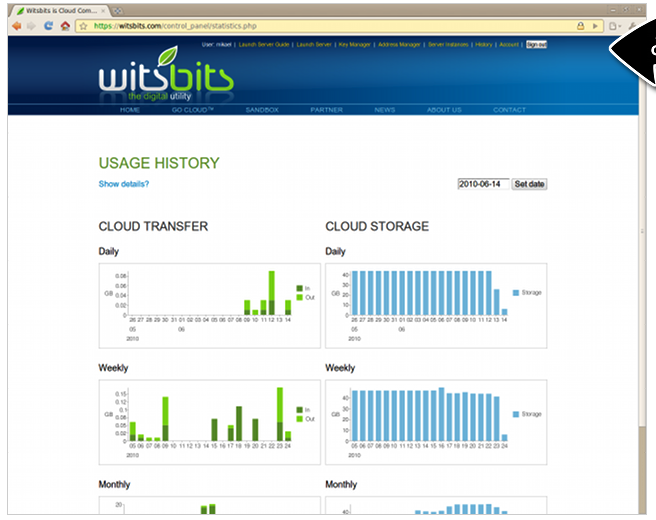This screenshot has width=656, height=520.
Task: Click the Weekly label under Cloud Storage
Action: pos(340,368)
